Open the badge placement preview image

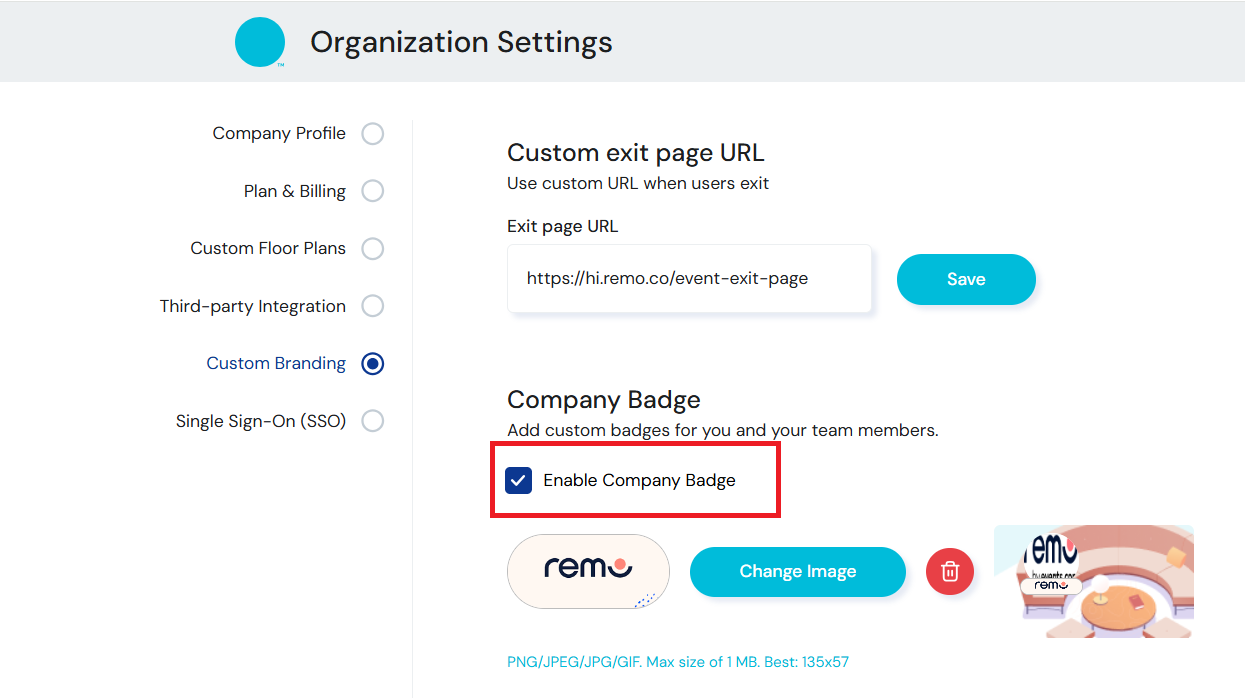1093,581
